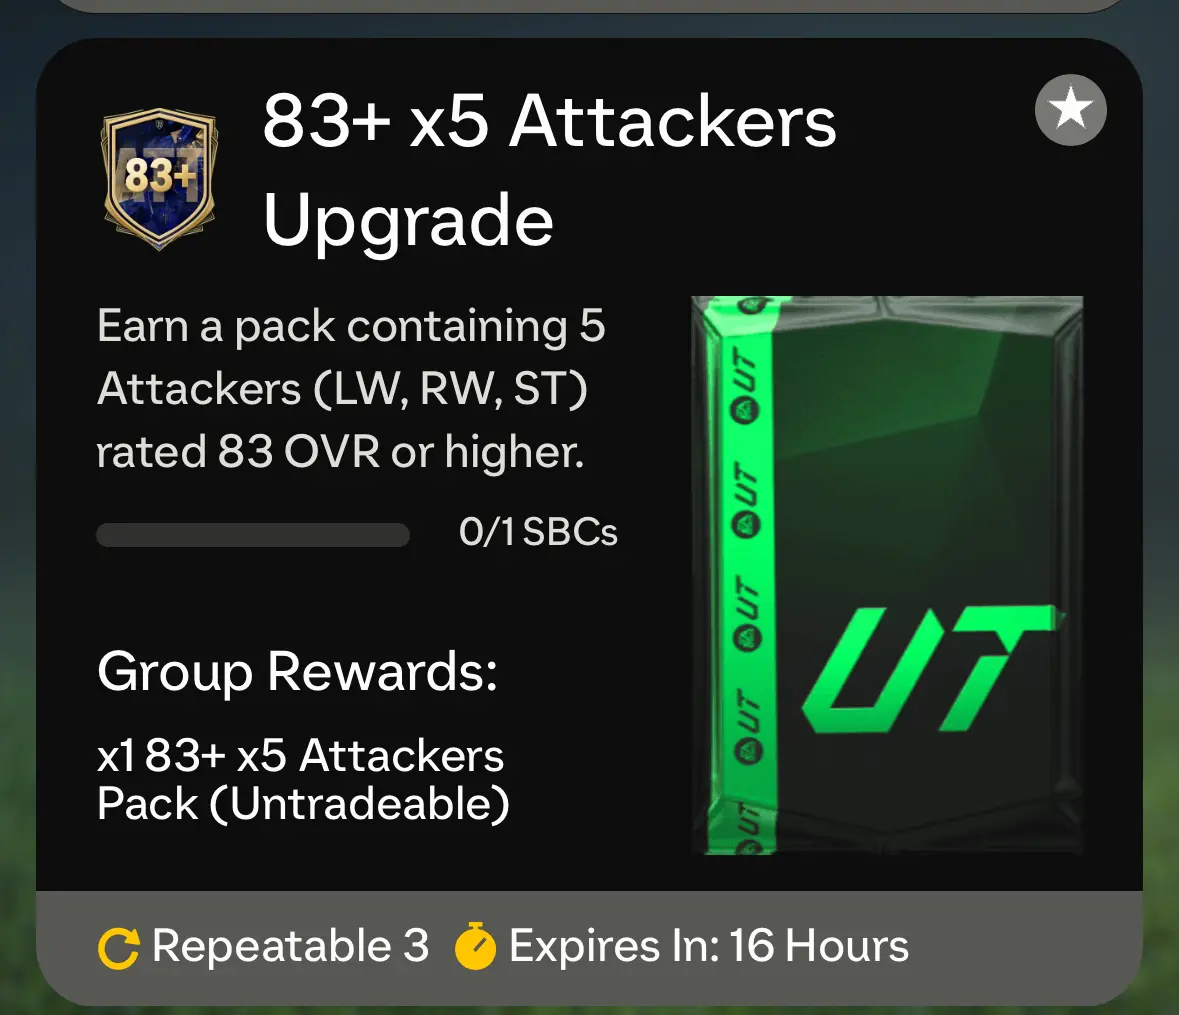This screenshot has width=1179, height=1015.
Task: Click the Expires In: 16 Hours label
Action: pos(709,946)
